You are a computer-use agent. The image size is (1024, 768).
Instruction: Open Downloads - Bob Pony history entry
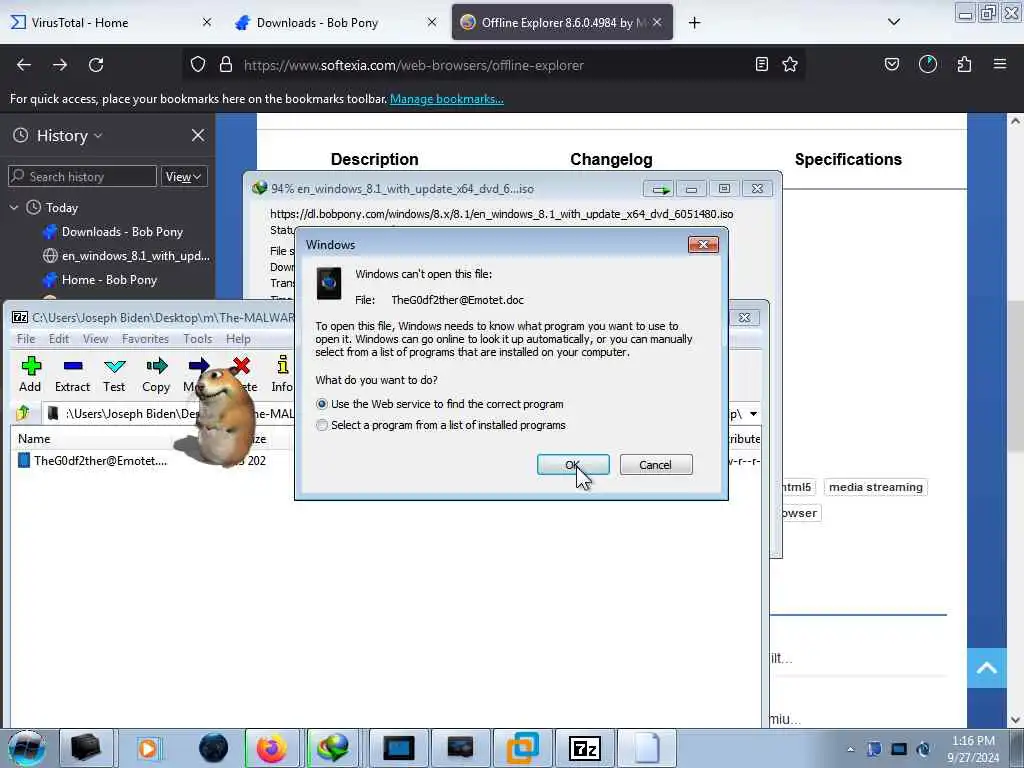(122, 232)
